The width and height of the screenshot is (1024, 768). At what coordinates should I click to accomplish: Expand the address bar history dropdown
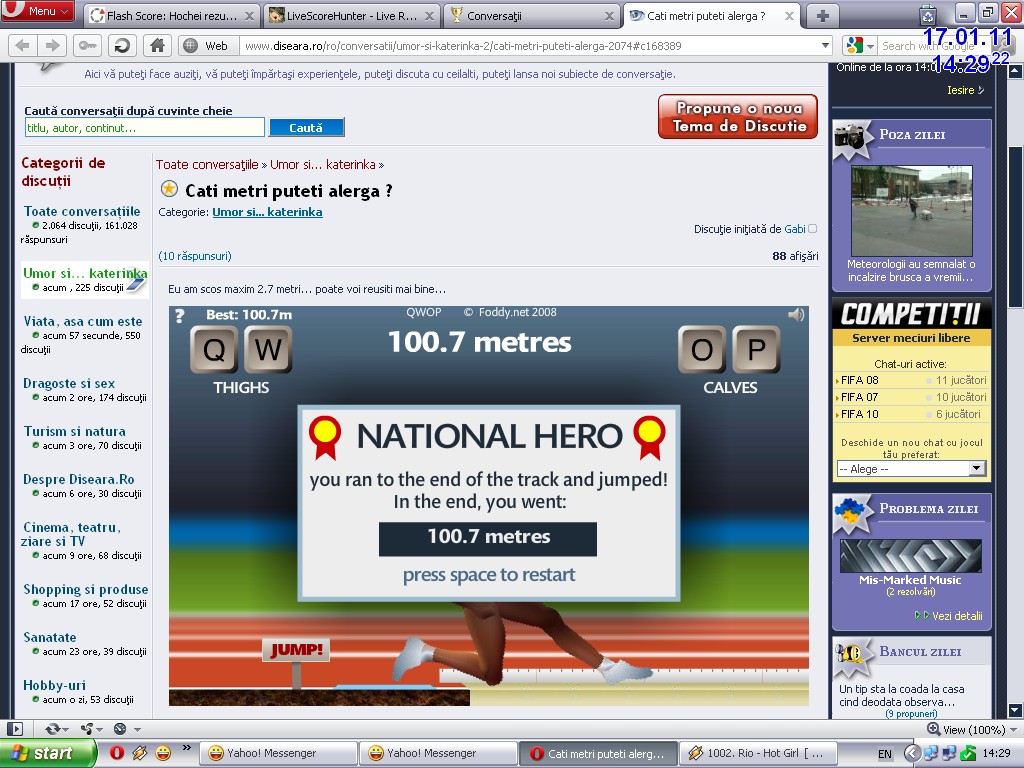(825, 46)
